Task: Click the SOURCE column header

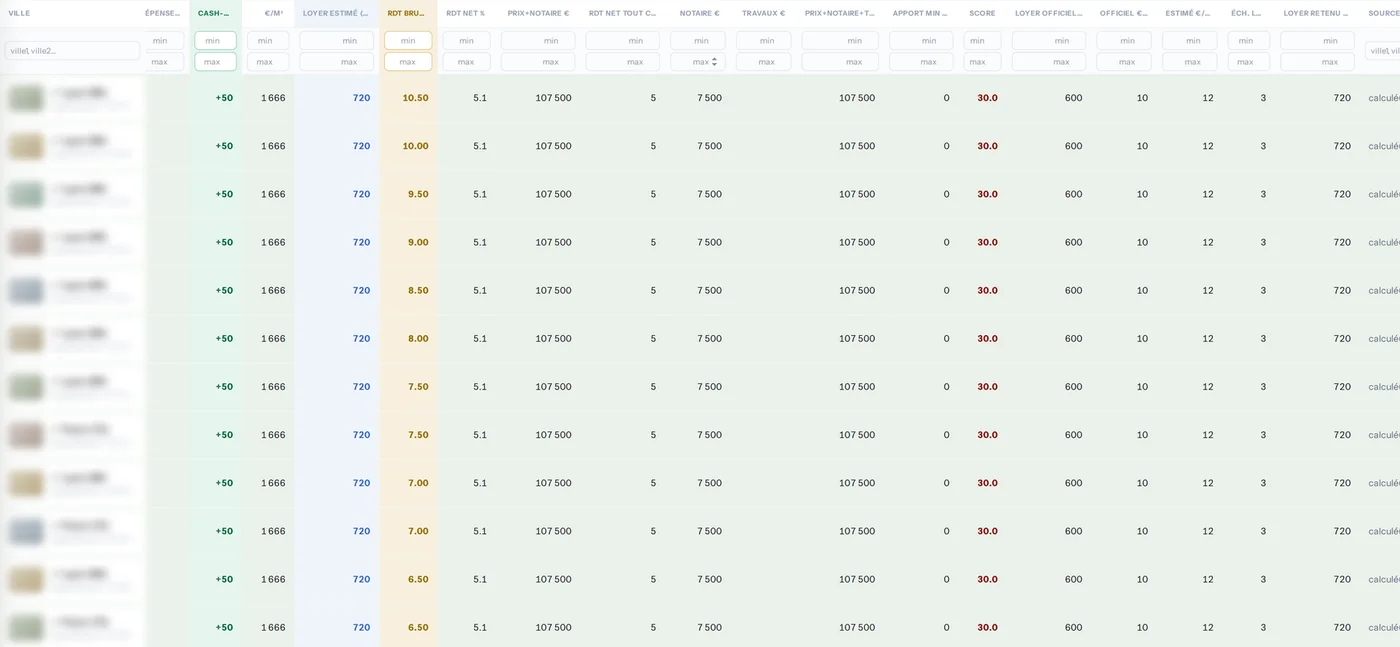Action: (x=1384, y=13)
